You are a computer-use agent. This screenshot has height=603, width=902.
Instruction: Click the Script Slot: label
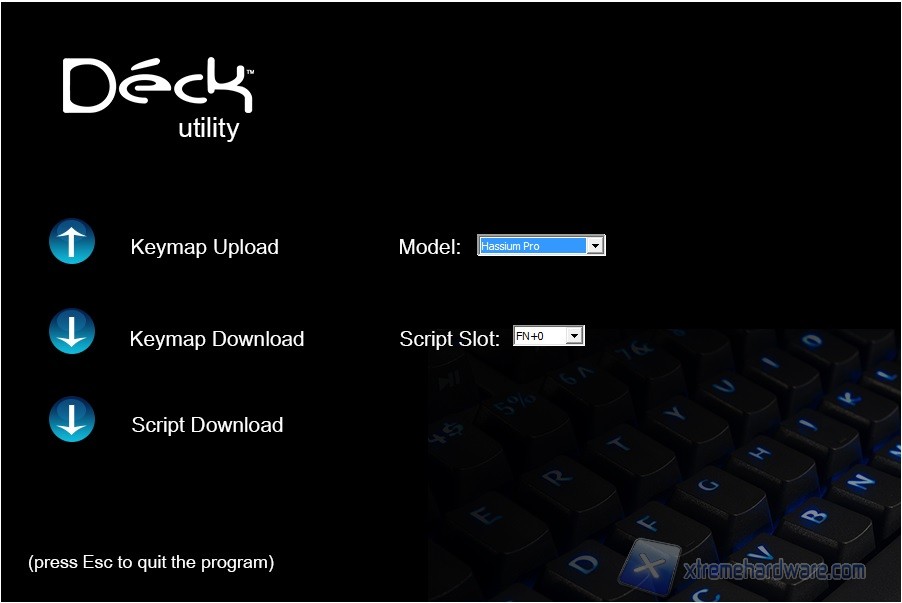point(449,339)
